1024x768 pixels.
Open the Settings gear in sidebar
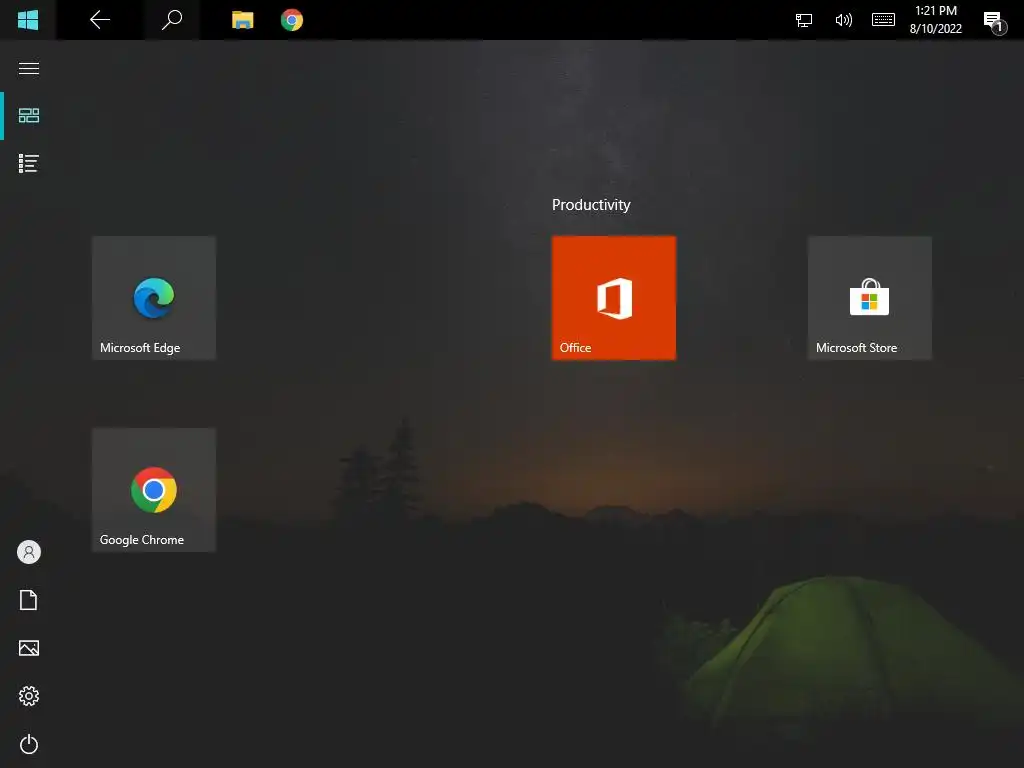point(29,696)
